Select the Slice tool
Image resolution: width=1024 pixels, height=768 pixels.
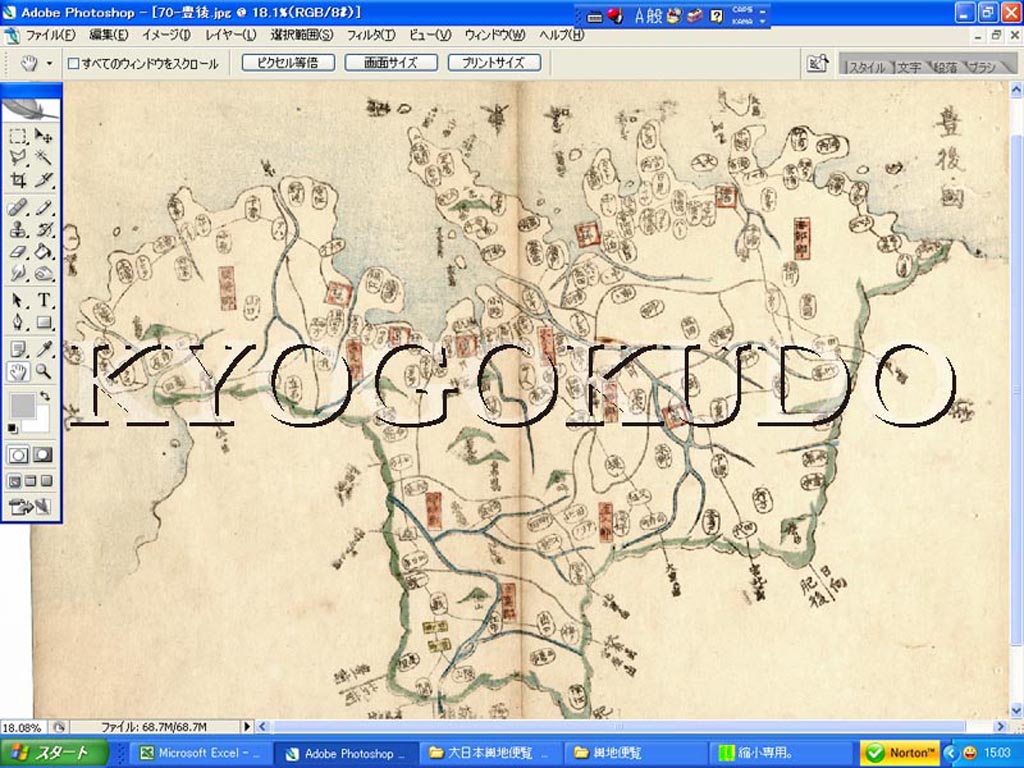[43, 180]
